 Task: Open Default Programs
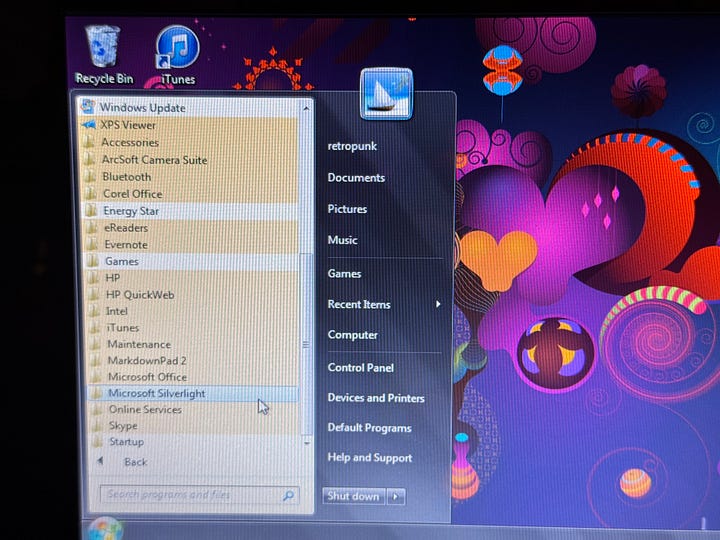click(x=370, y=428)
